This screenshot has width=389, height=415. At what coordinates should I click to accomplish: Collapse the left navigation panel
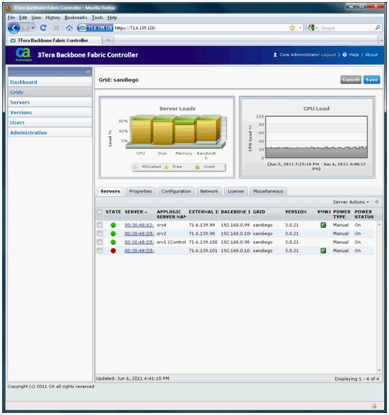tap(88, 72)
